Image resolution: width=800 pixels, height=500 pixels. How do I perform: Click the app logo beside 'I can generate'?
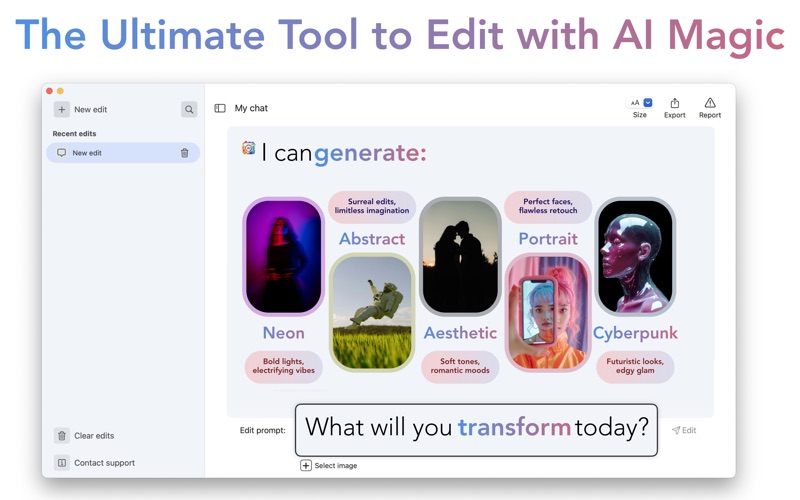pyautogui.click(x=248, y=148)
